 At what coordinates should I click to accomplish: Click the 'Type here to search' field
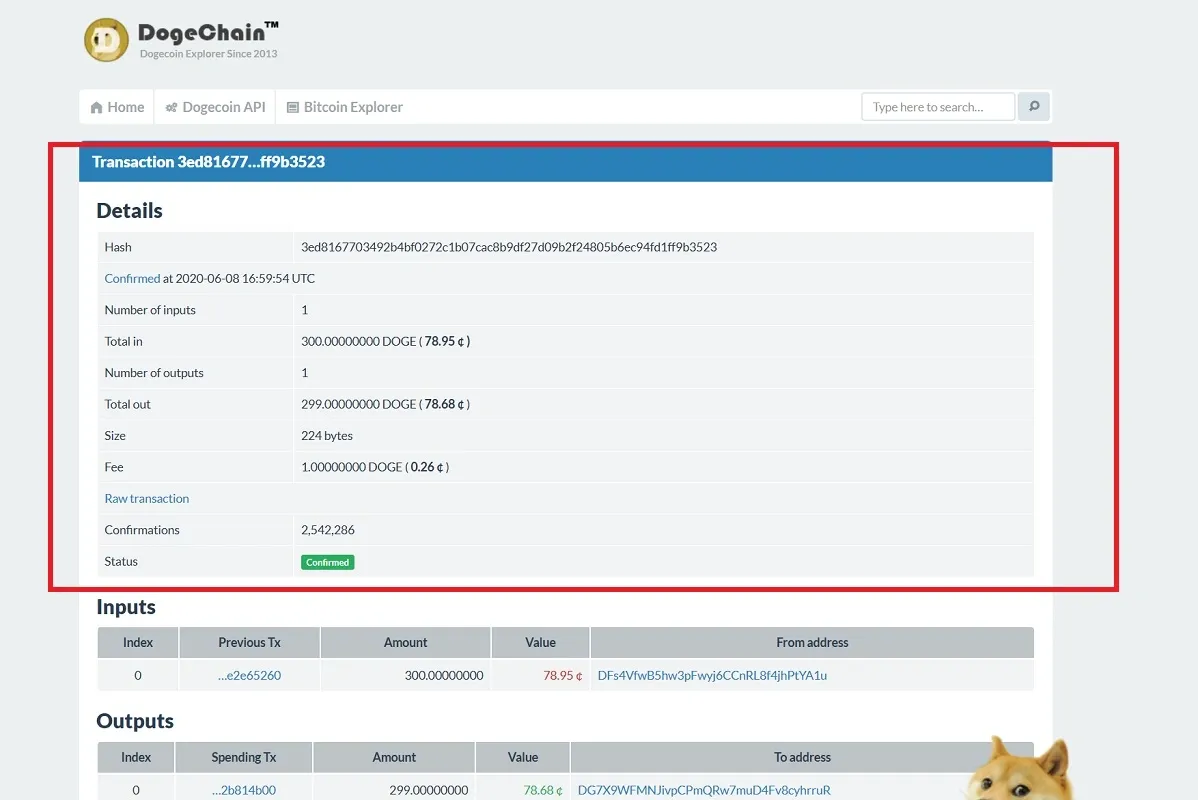click(x=938, y=107)
